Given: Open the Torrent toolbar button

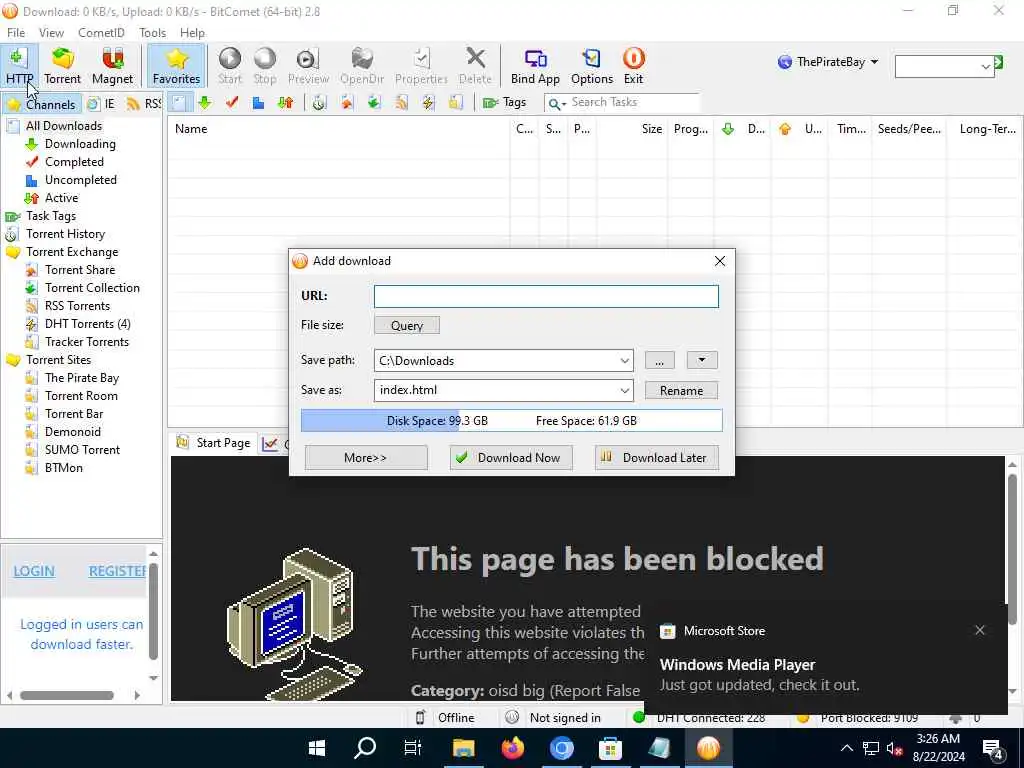Looking at the screenshot, I should point(63,65).
